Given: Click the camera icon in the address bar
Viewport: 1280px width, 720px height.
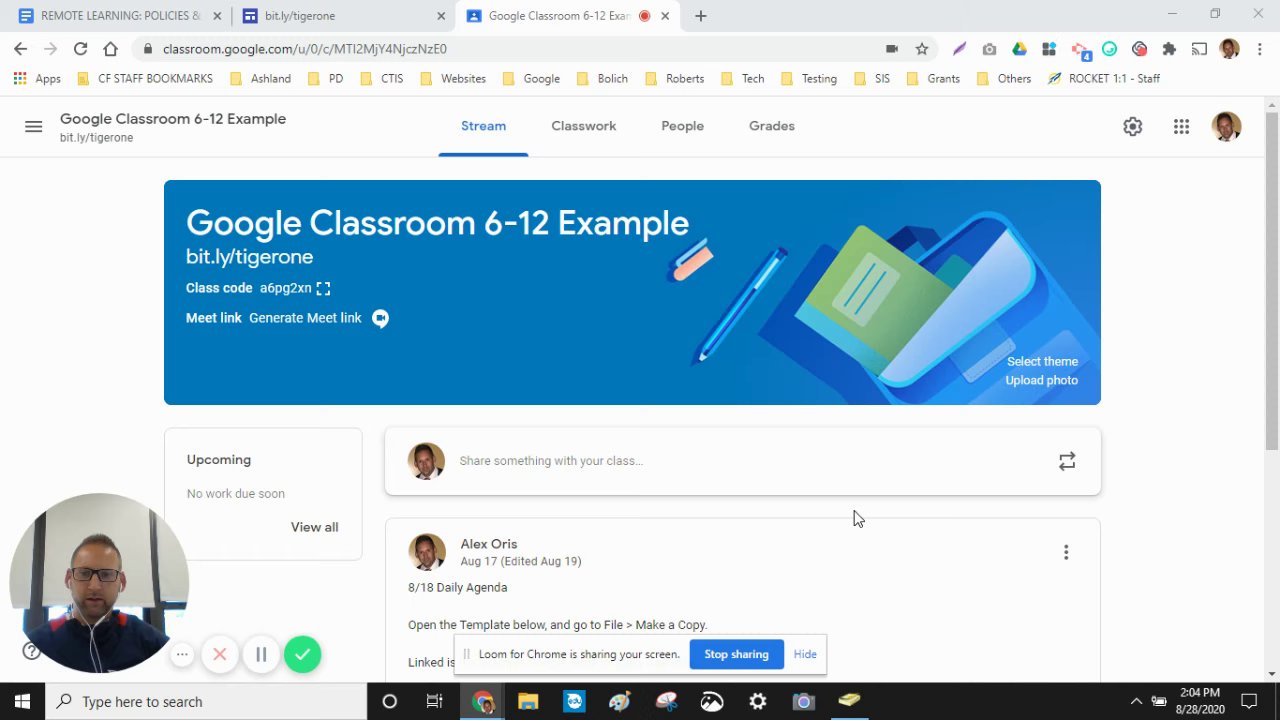Looking at the screenshot, I should [x=892, y=49].
